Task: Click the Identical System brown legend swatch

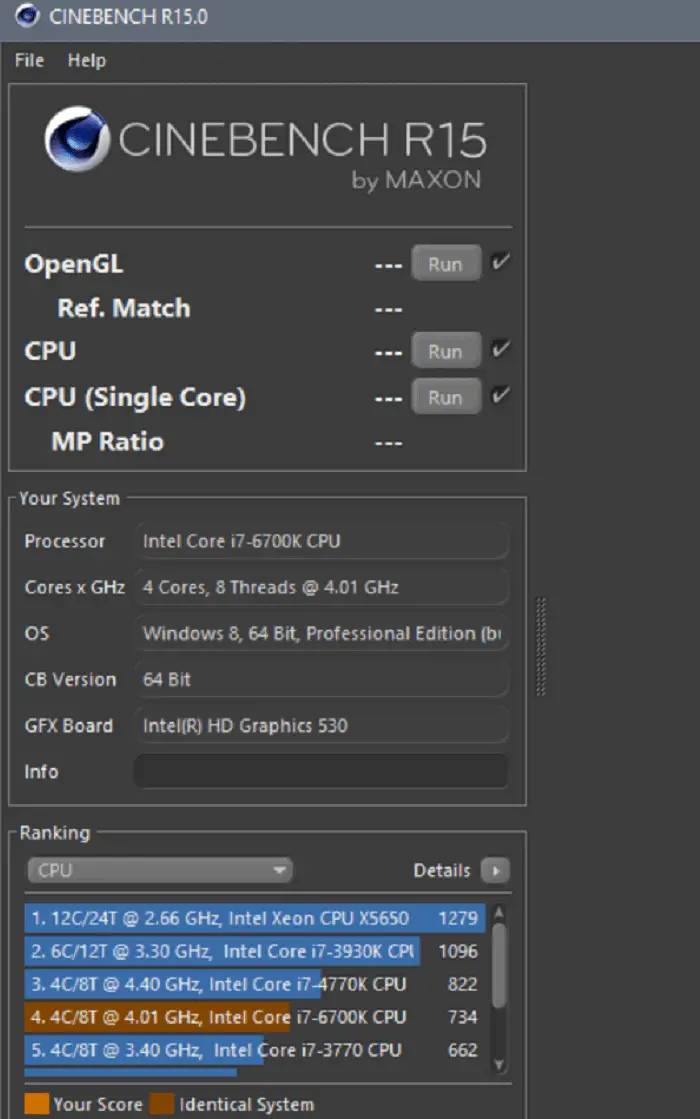Action: pyautogui.click(x=162, y=1104)
